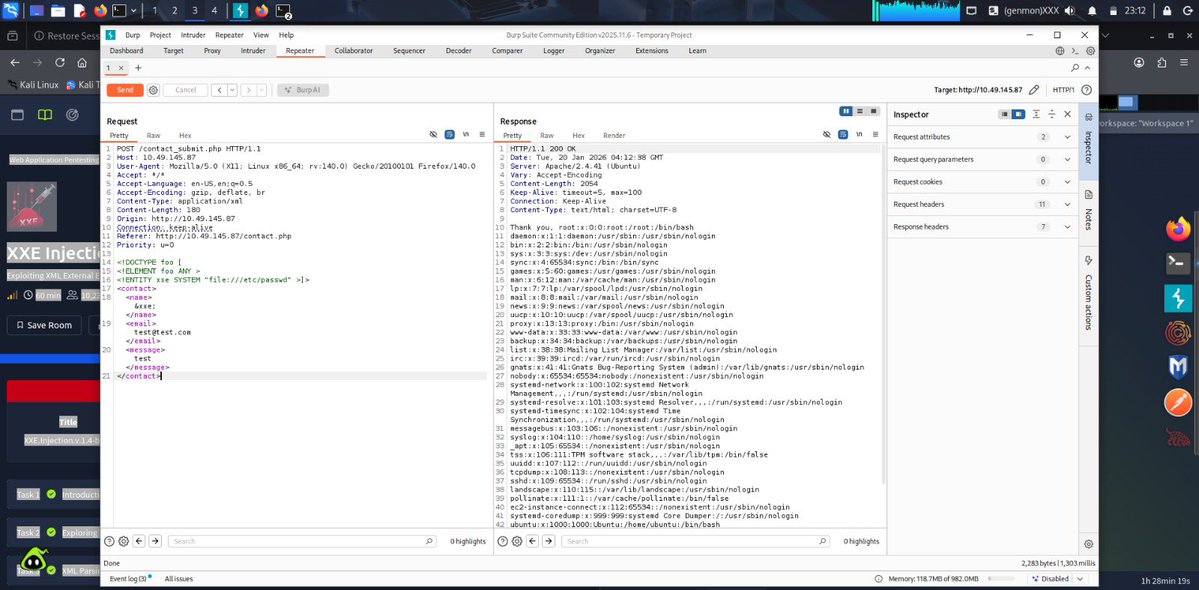
Task: Open Notes side panel
Action: (x=1089, y=210)
